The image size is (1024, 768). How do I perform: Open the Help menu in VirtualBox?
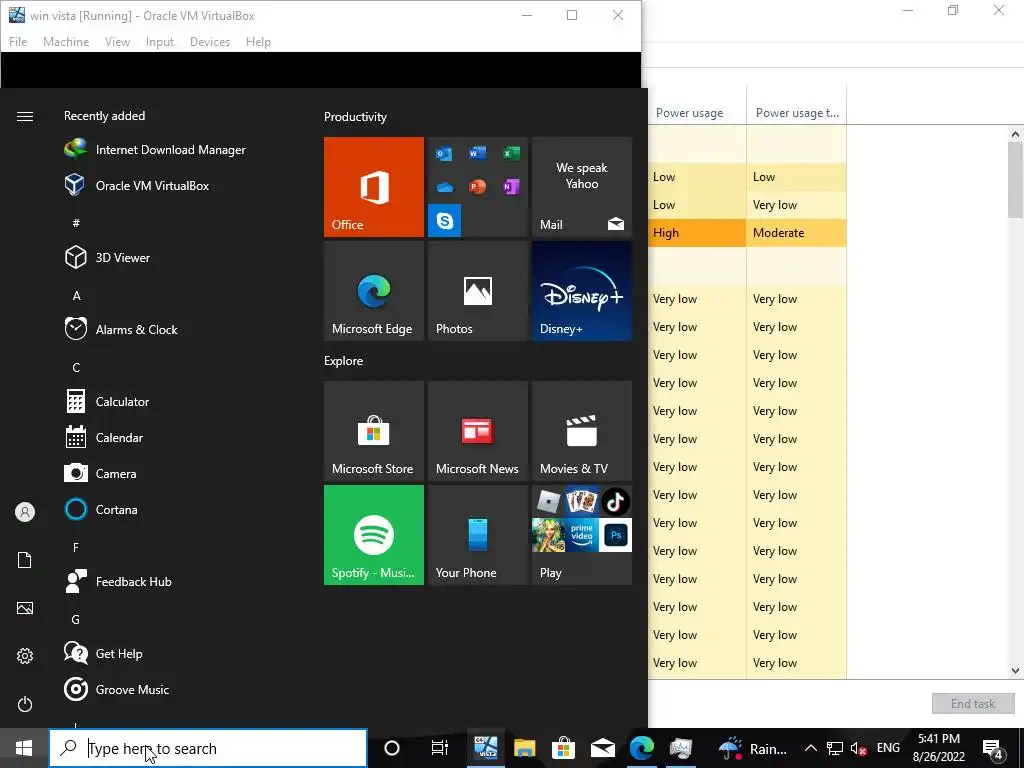point(258,42)
